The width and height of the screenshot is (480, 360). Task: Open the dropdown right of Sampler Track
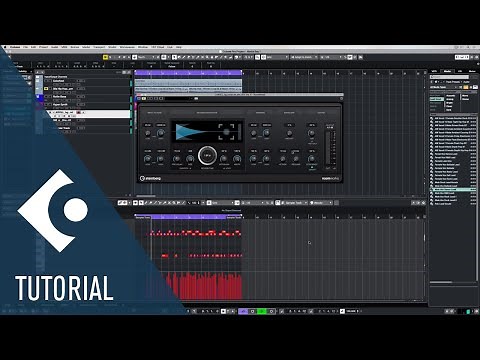[321, 203]
